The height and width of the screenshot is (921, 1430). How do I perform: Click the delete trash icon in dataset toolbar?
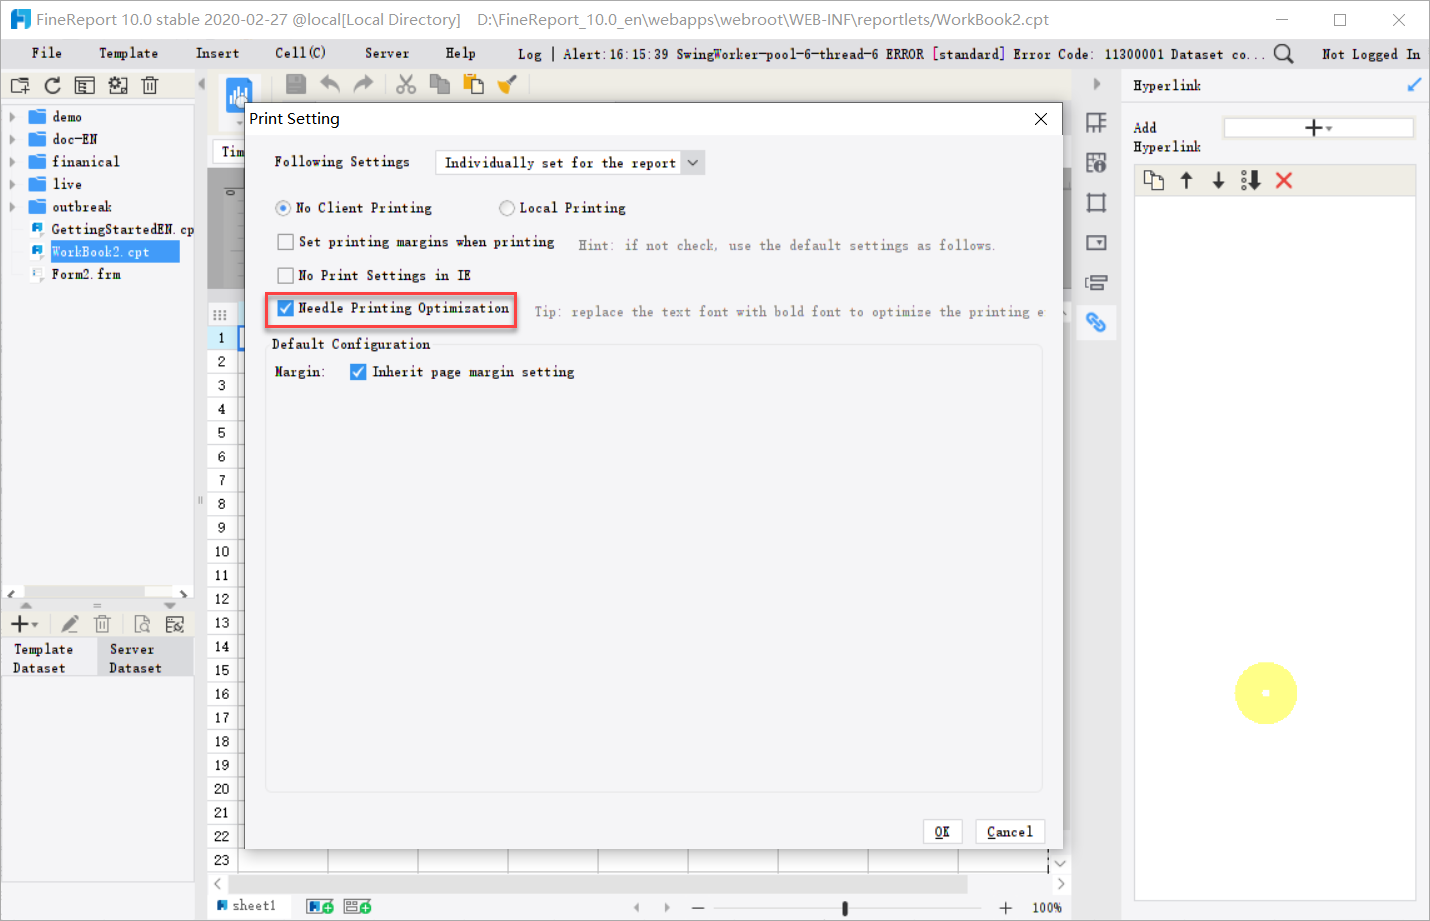(x=102, y=623)
